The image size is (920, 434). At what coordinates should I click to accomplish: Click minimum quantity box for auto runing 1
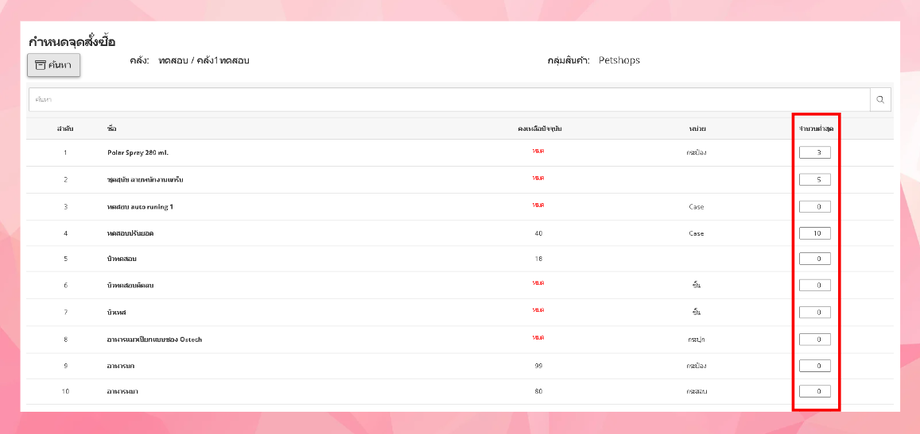tap(815, 207)
